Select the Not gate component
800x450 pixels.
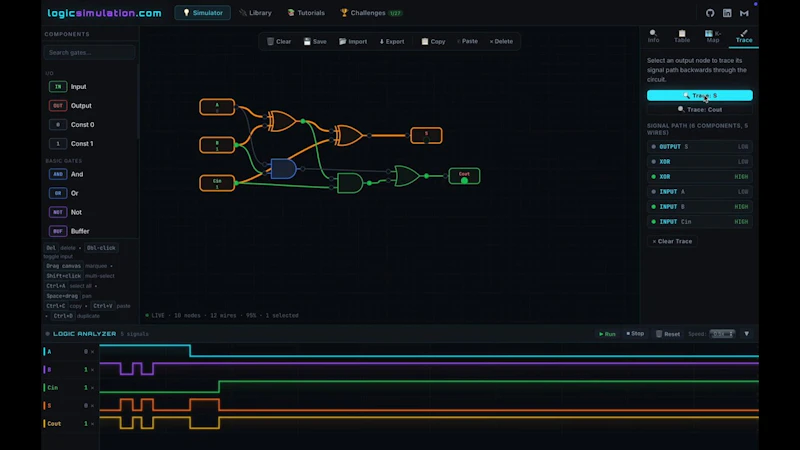pos(90,212)
